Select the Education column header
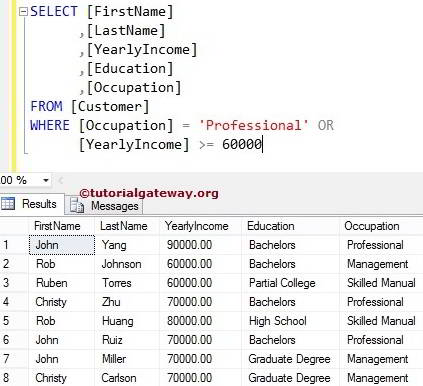Viewport: 423px width, 386px height. pos(290,226)
